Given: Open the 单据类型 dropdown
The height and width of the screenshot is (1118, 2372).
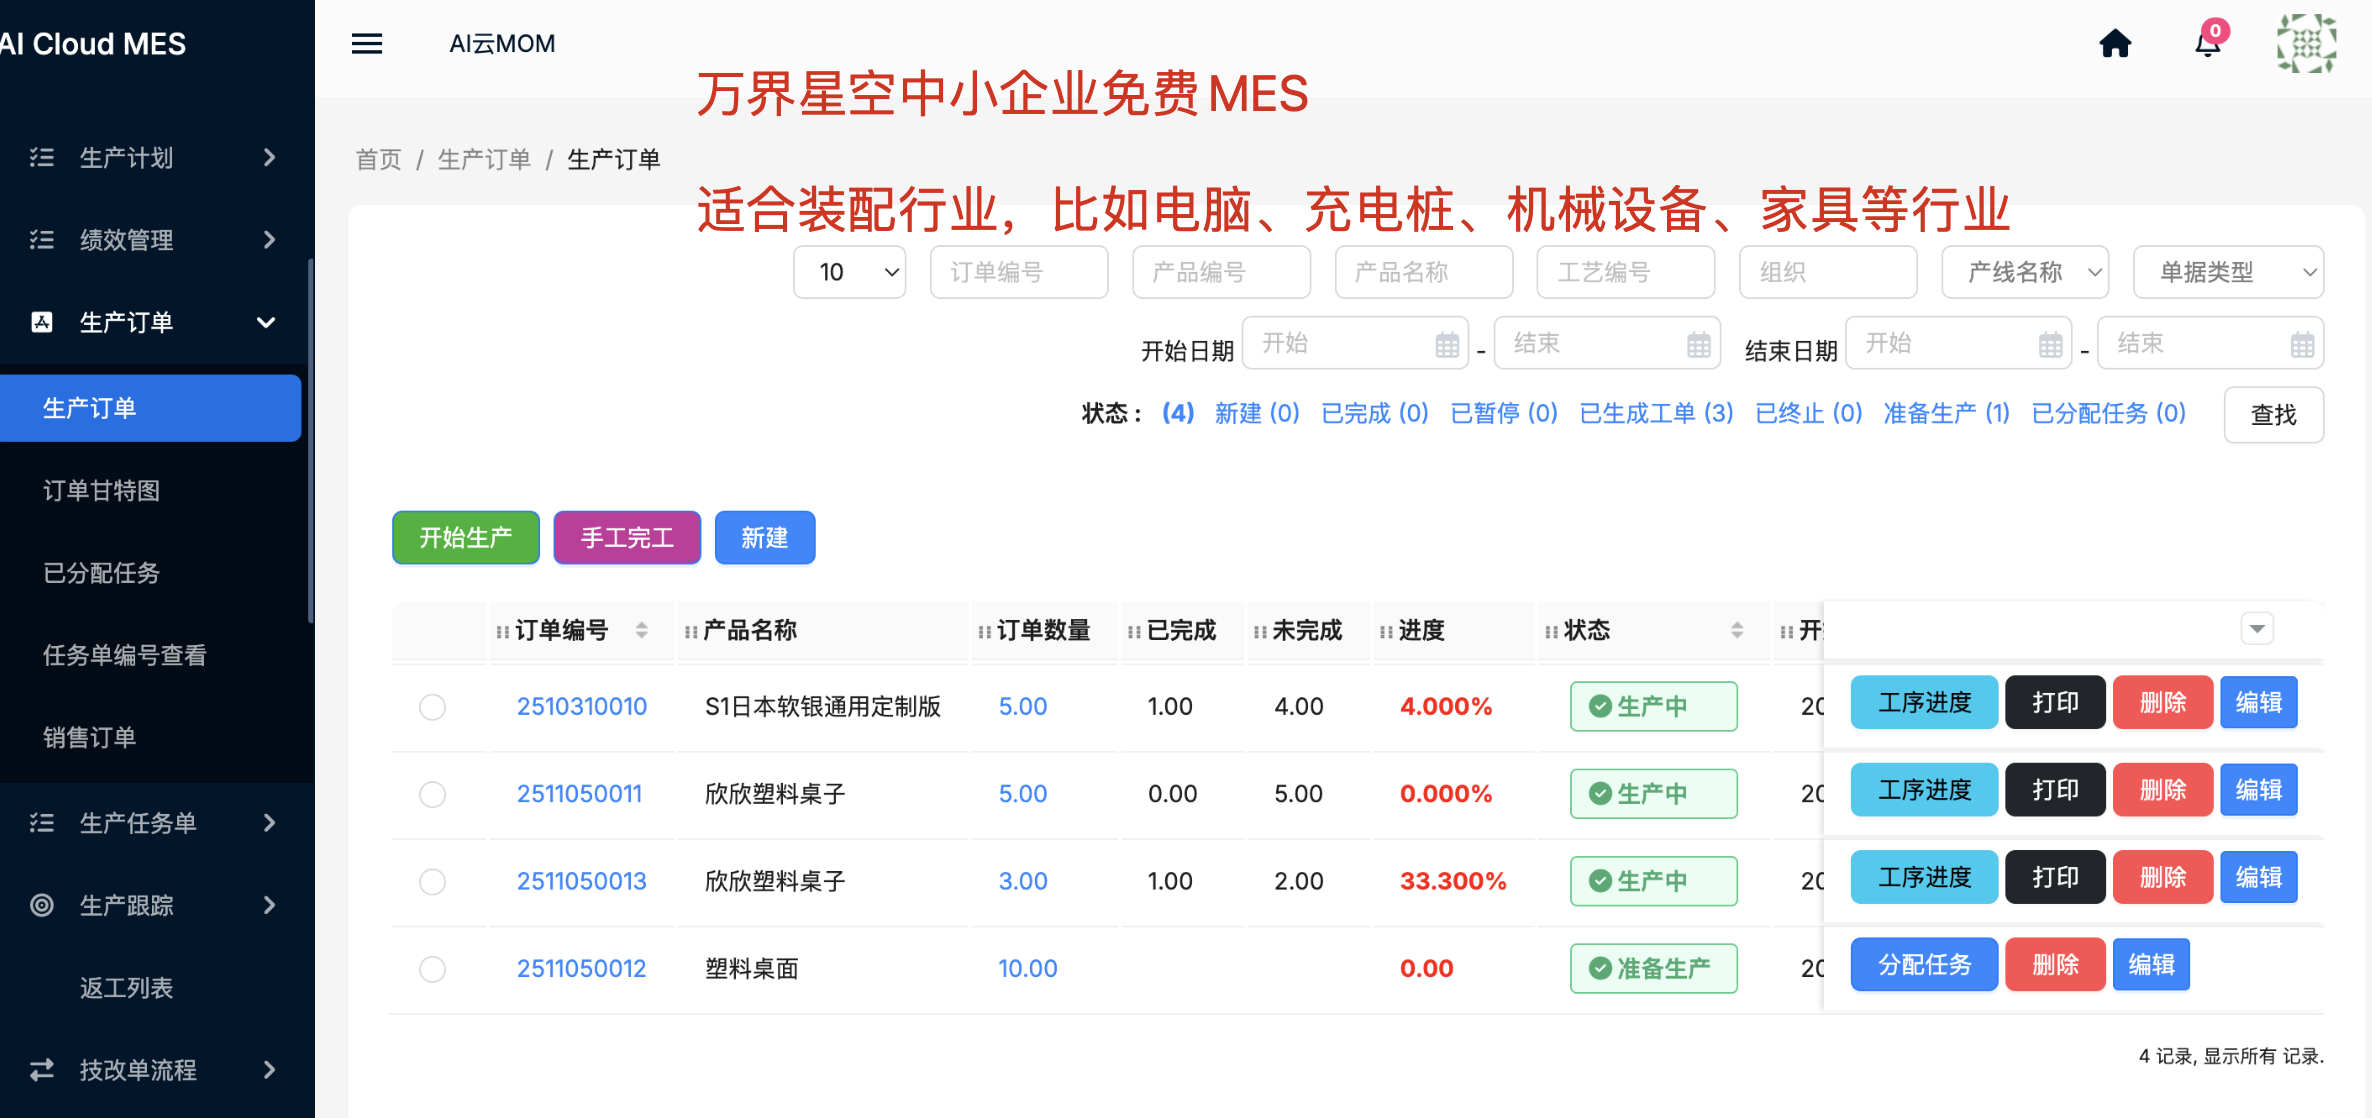Looking at the screenshot, I should tap(2228, 271).
